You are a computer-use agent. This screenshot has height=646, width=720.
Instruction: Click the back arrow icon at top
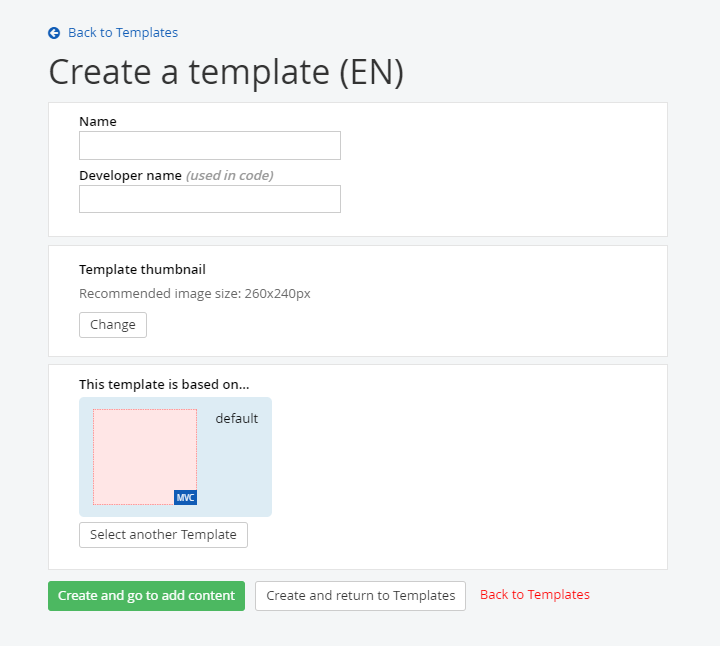tap(54, 33)
